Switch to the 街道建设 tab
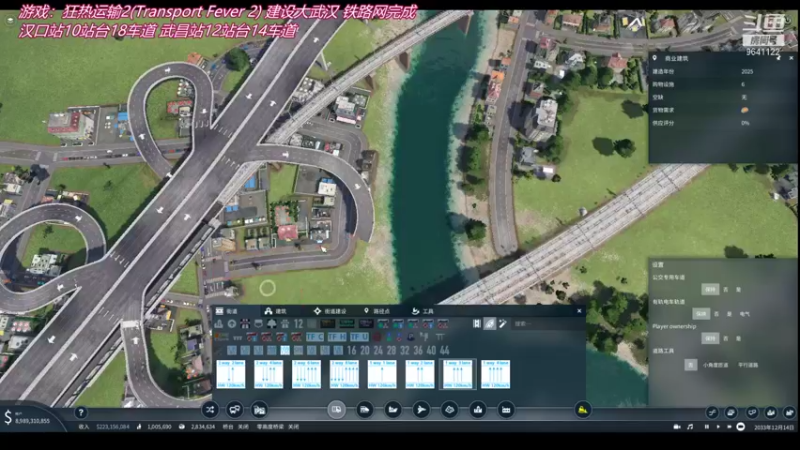 click(330, 311)
